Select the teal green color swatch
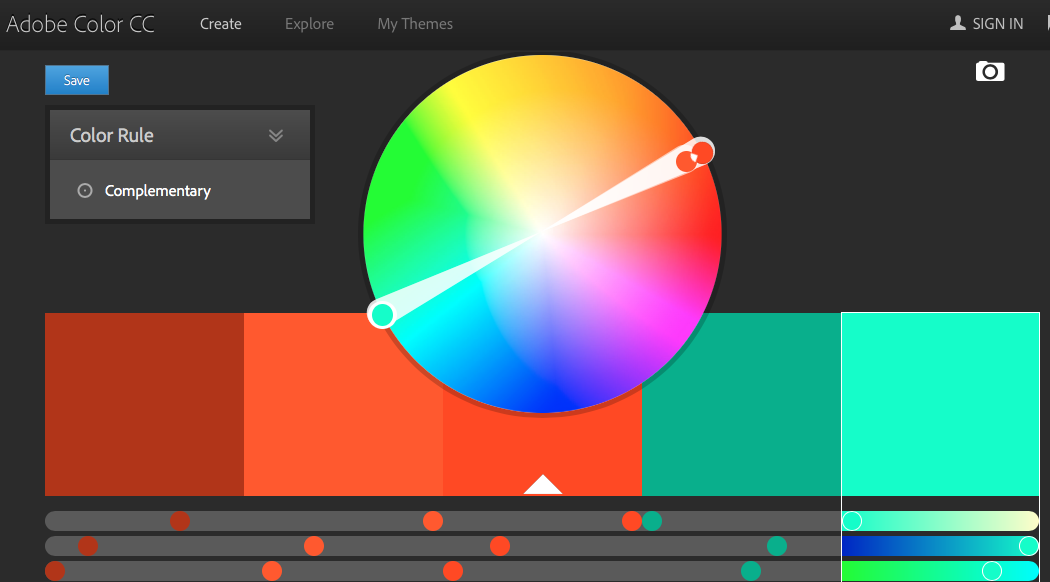 (x=741, y=404)
